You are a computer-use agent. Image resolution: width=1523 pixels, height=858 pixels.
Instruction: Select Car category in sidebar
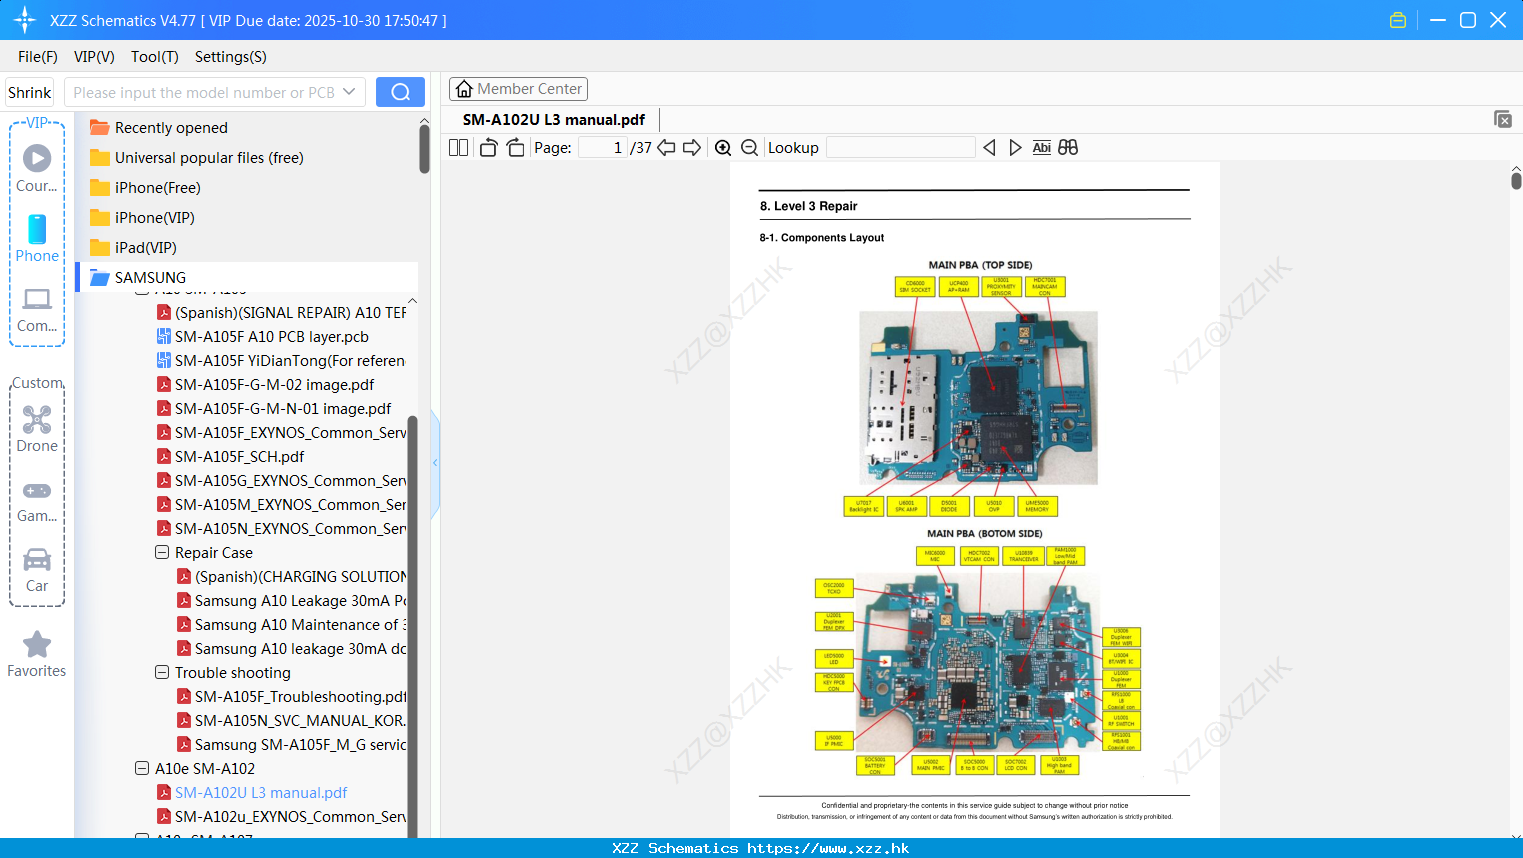(x=37, y=570)
